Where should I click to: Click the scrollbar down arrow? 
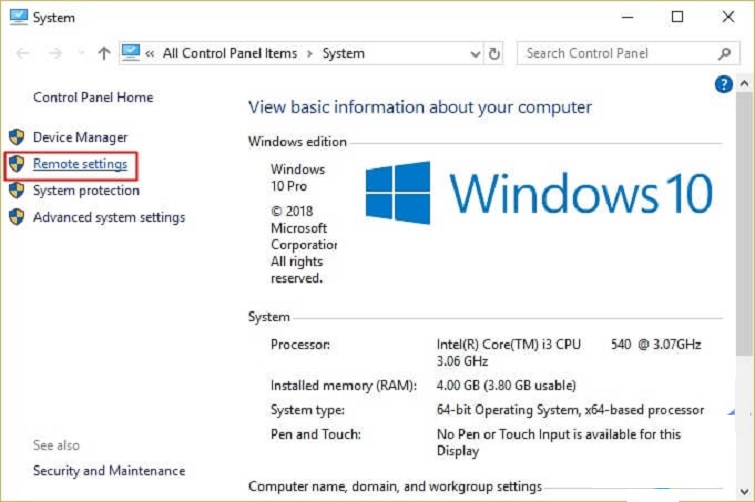pyautogui.click(x=744, y=492)
